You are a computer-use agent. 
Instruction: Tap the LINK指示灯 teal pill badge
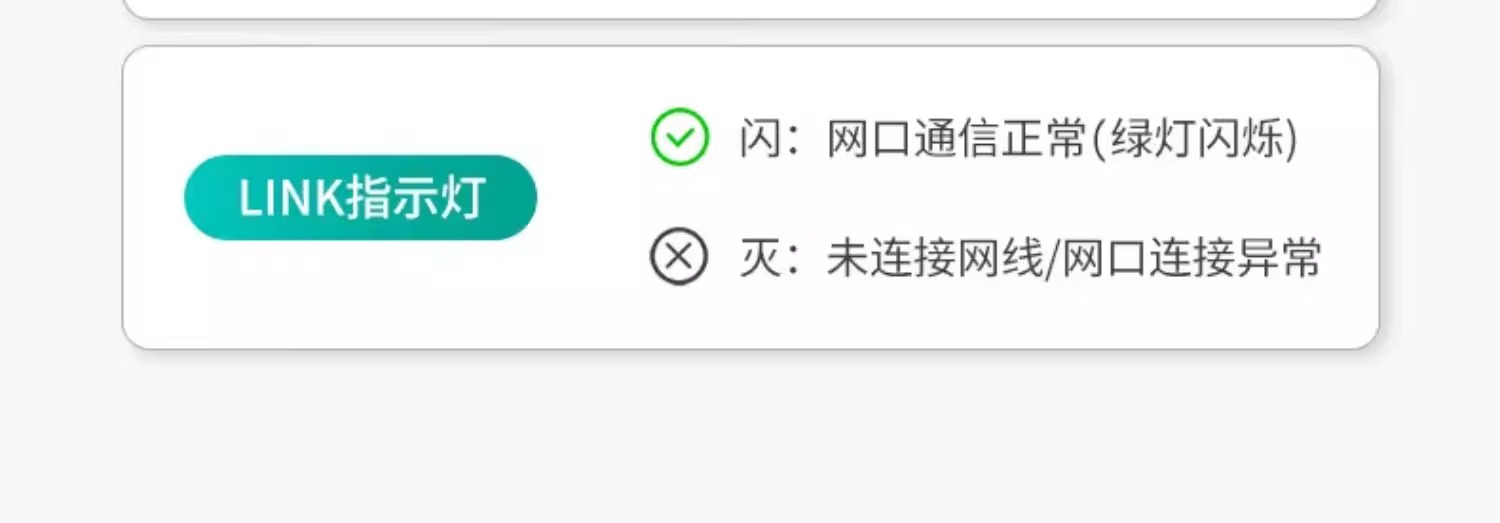tap(360, 198)
